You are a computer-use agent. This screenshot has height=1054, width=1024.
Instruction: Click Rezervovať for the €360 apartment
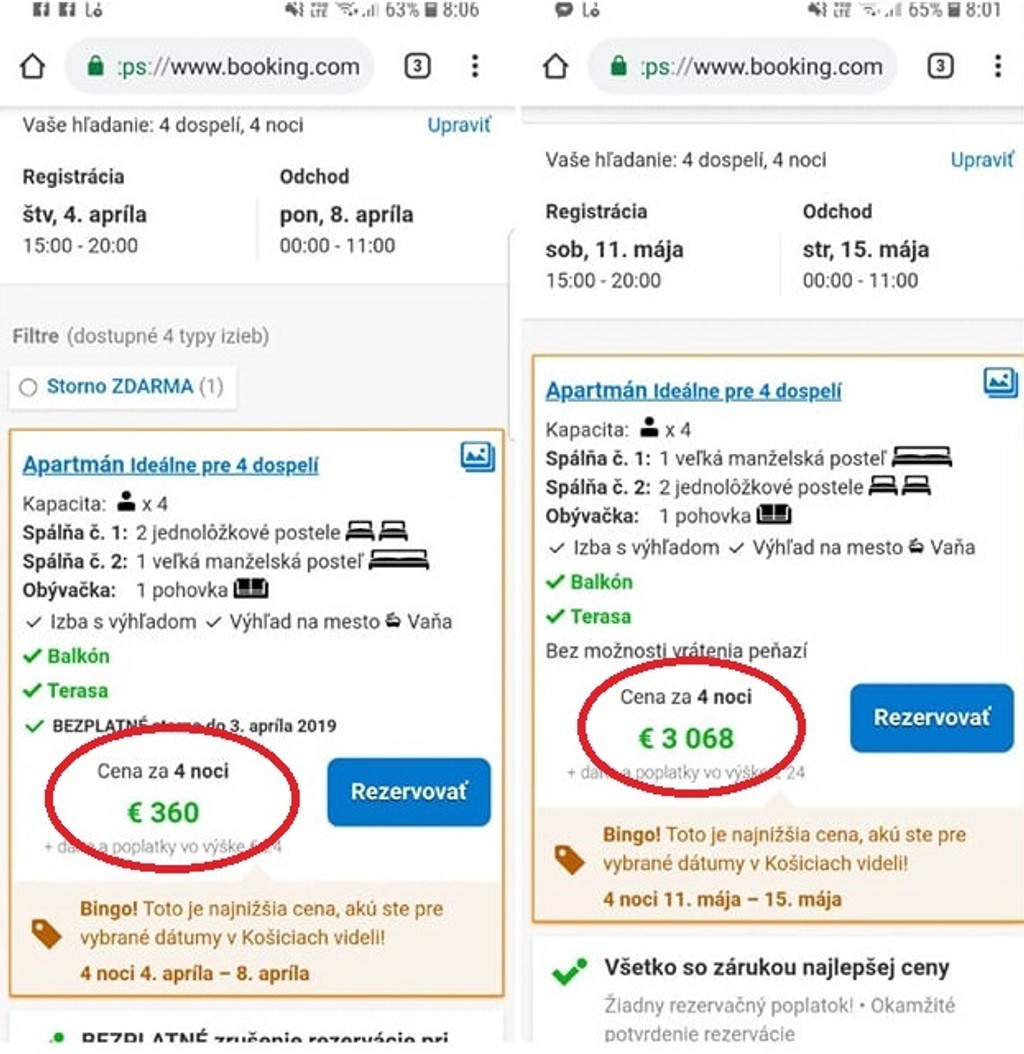pyautogui.click(x=408, y=792)
